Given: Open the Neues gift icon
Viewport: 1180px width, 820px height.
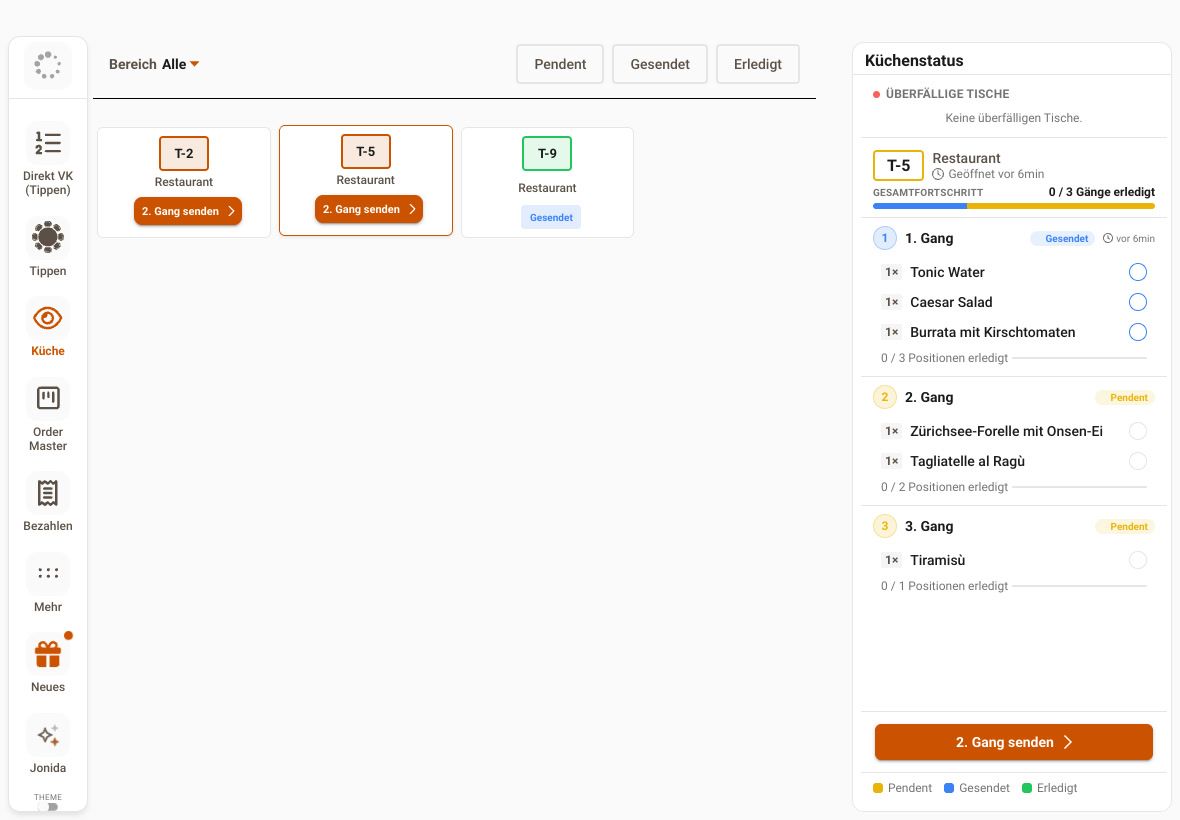Looking at the screenshot, I should pos(47,654).
